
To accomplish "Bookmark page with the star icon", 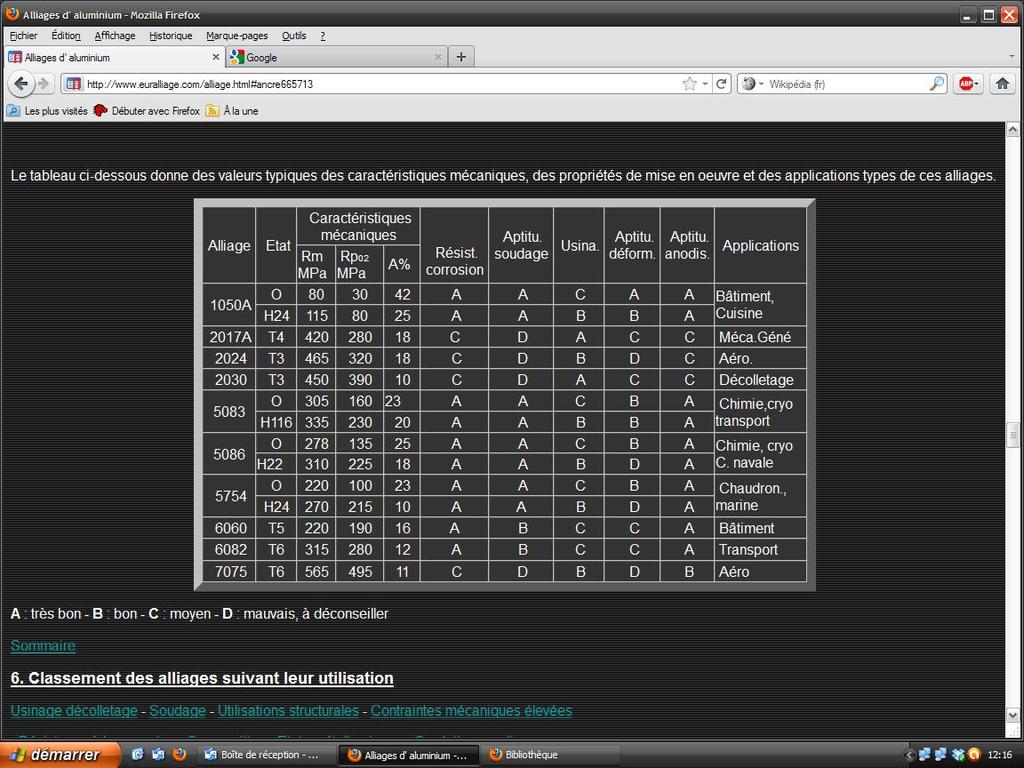I will click(689, 84).
